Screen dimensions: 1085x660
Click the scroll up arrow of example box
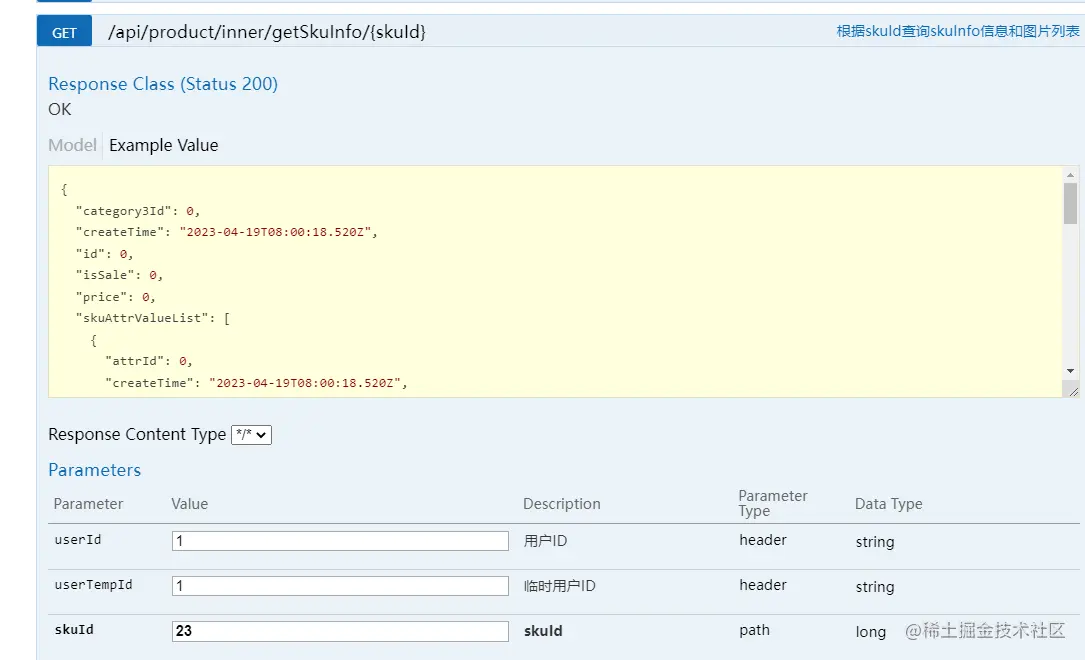coord(1070,175)
